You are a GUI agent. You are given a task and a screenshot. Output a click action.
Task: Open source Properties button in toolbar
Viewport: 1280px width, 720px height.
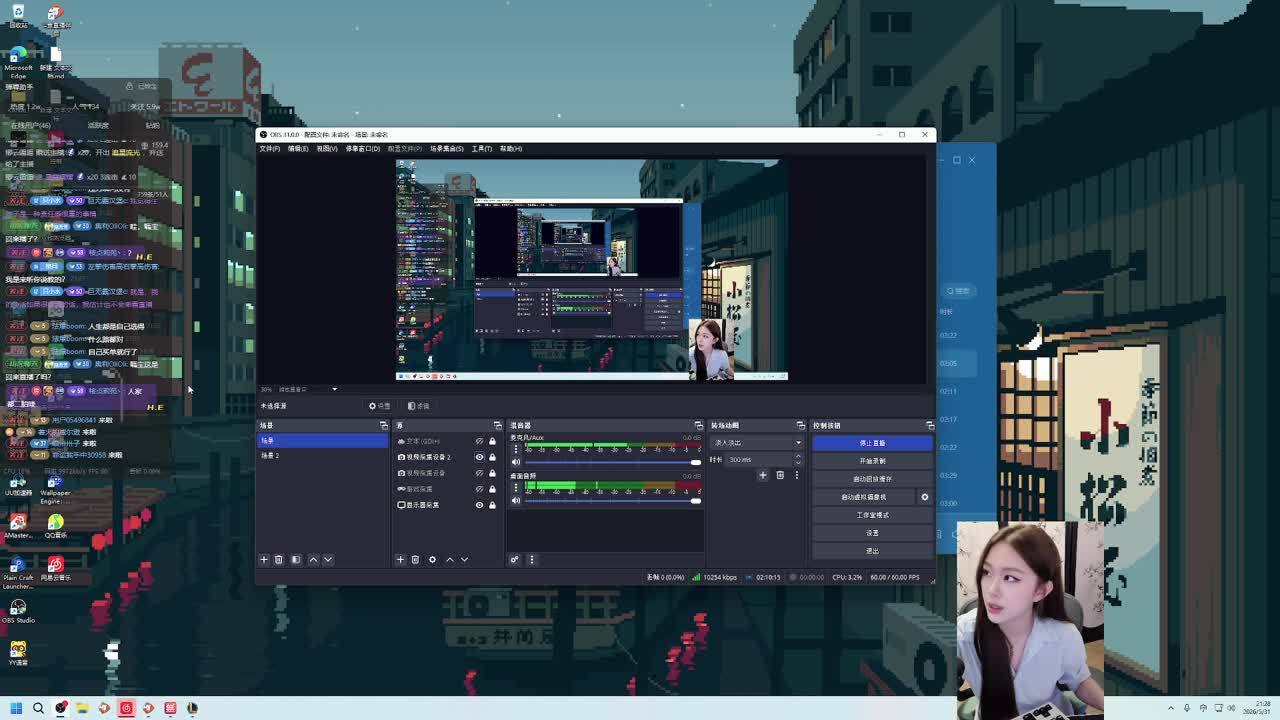click(x=380, y=406)
